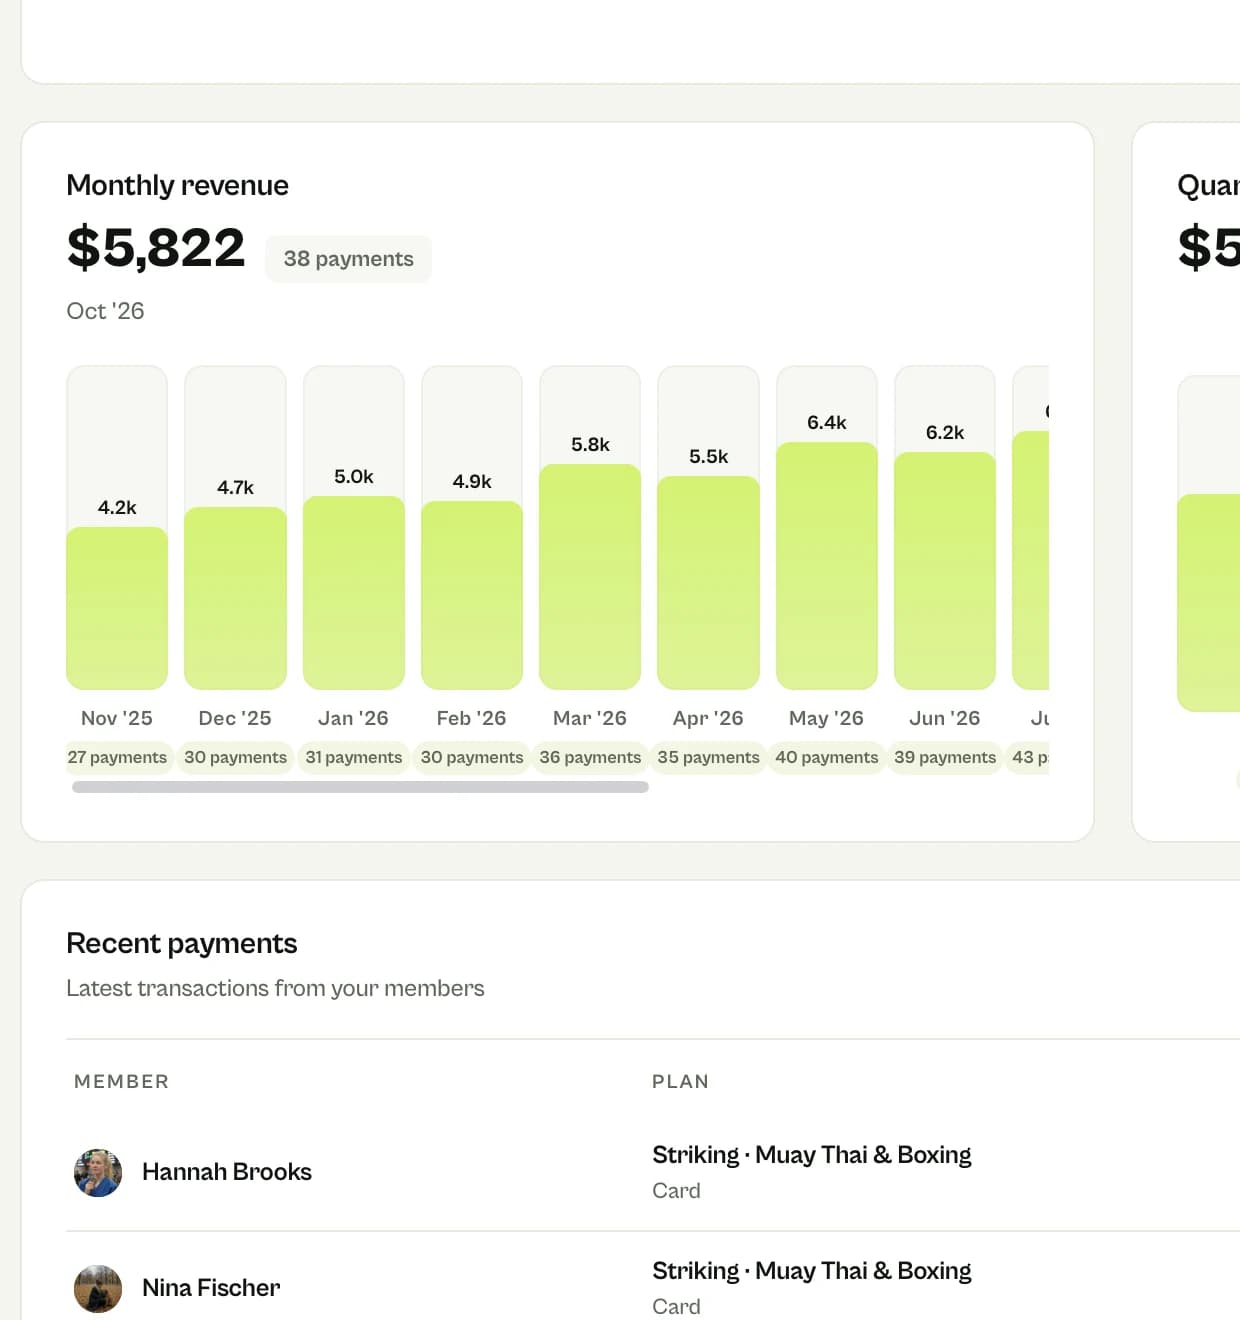Click the 4.9k value label
1240x1320 pixels.
472,481
